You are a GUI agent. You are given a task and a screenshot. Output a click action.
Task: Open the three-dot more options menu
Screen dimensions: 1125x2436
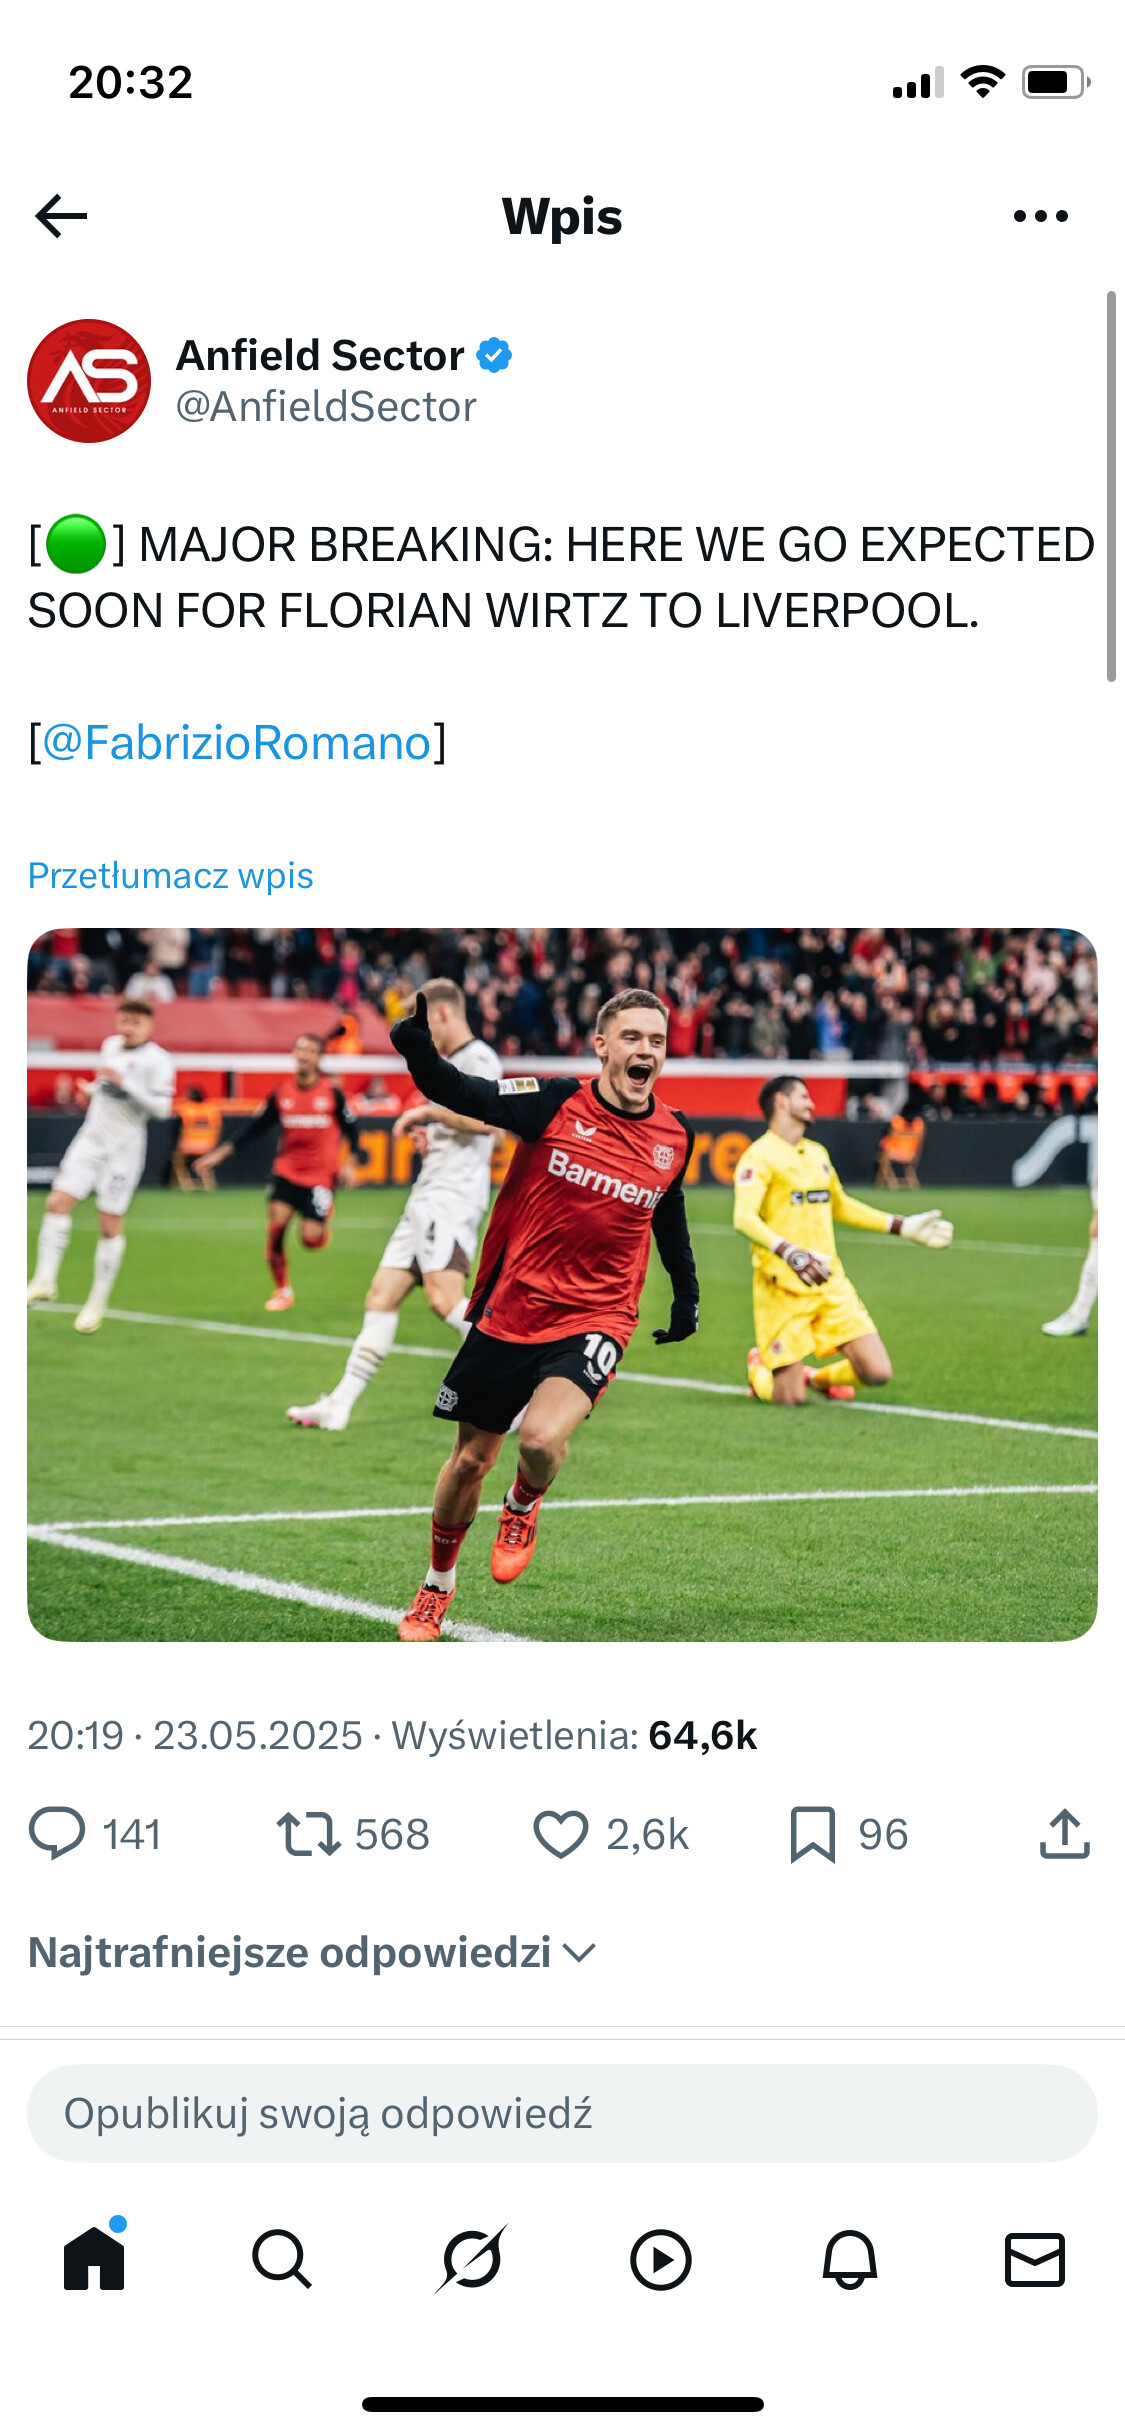click(1040, 216)
